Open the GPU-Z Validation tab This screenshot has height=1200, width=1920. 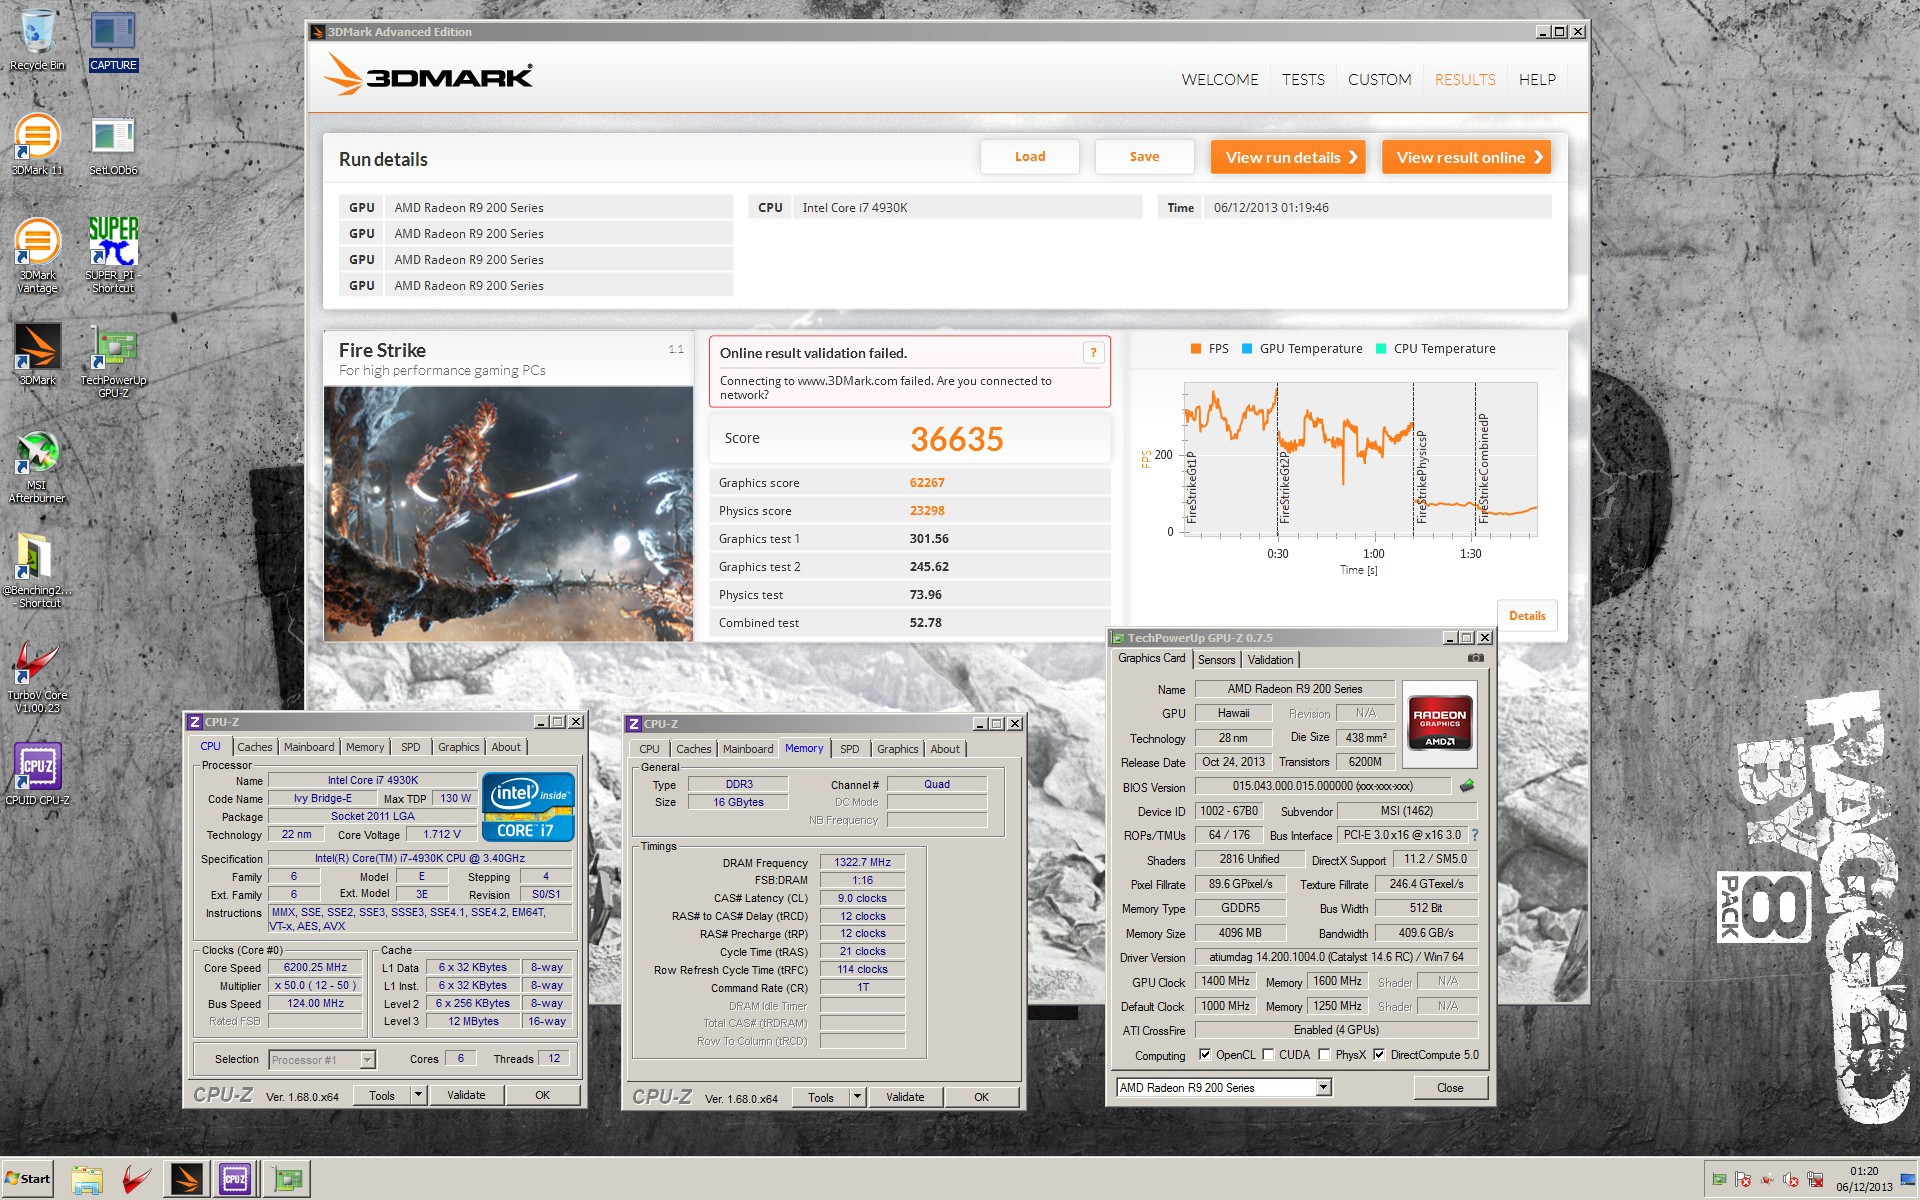[1270, 660]
